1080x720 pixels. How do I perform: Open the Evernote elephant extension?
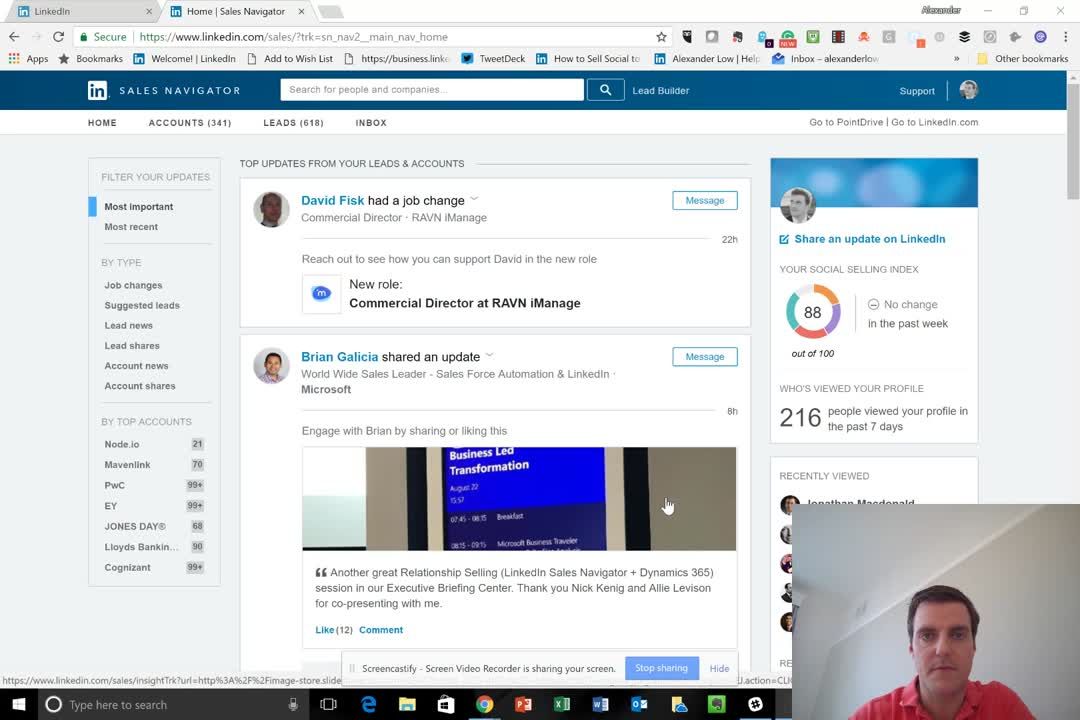pos(737,37)
